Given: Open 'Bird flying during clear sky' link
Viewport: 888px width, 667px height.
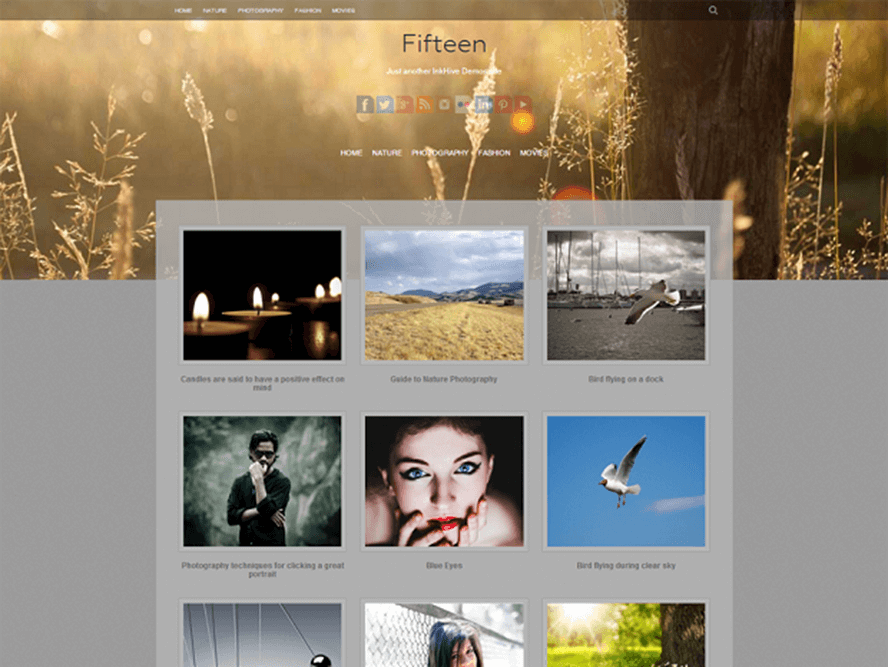Looking at the screenshot, I should pos(626,566).
